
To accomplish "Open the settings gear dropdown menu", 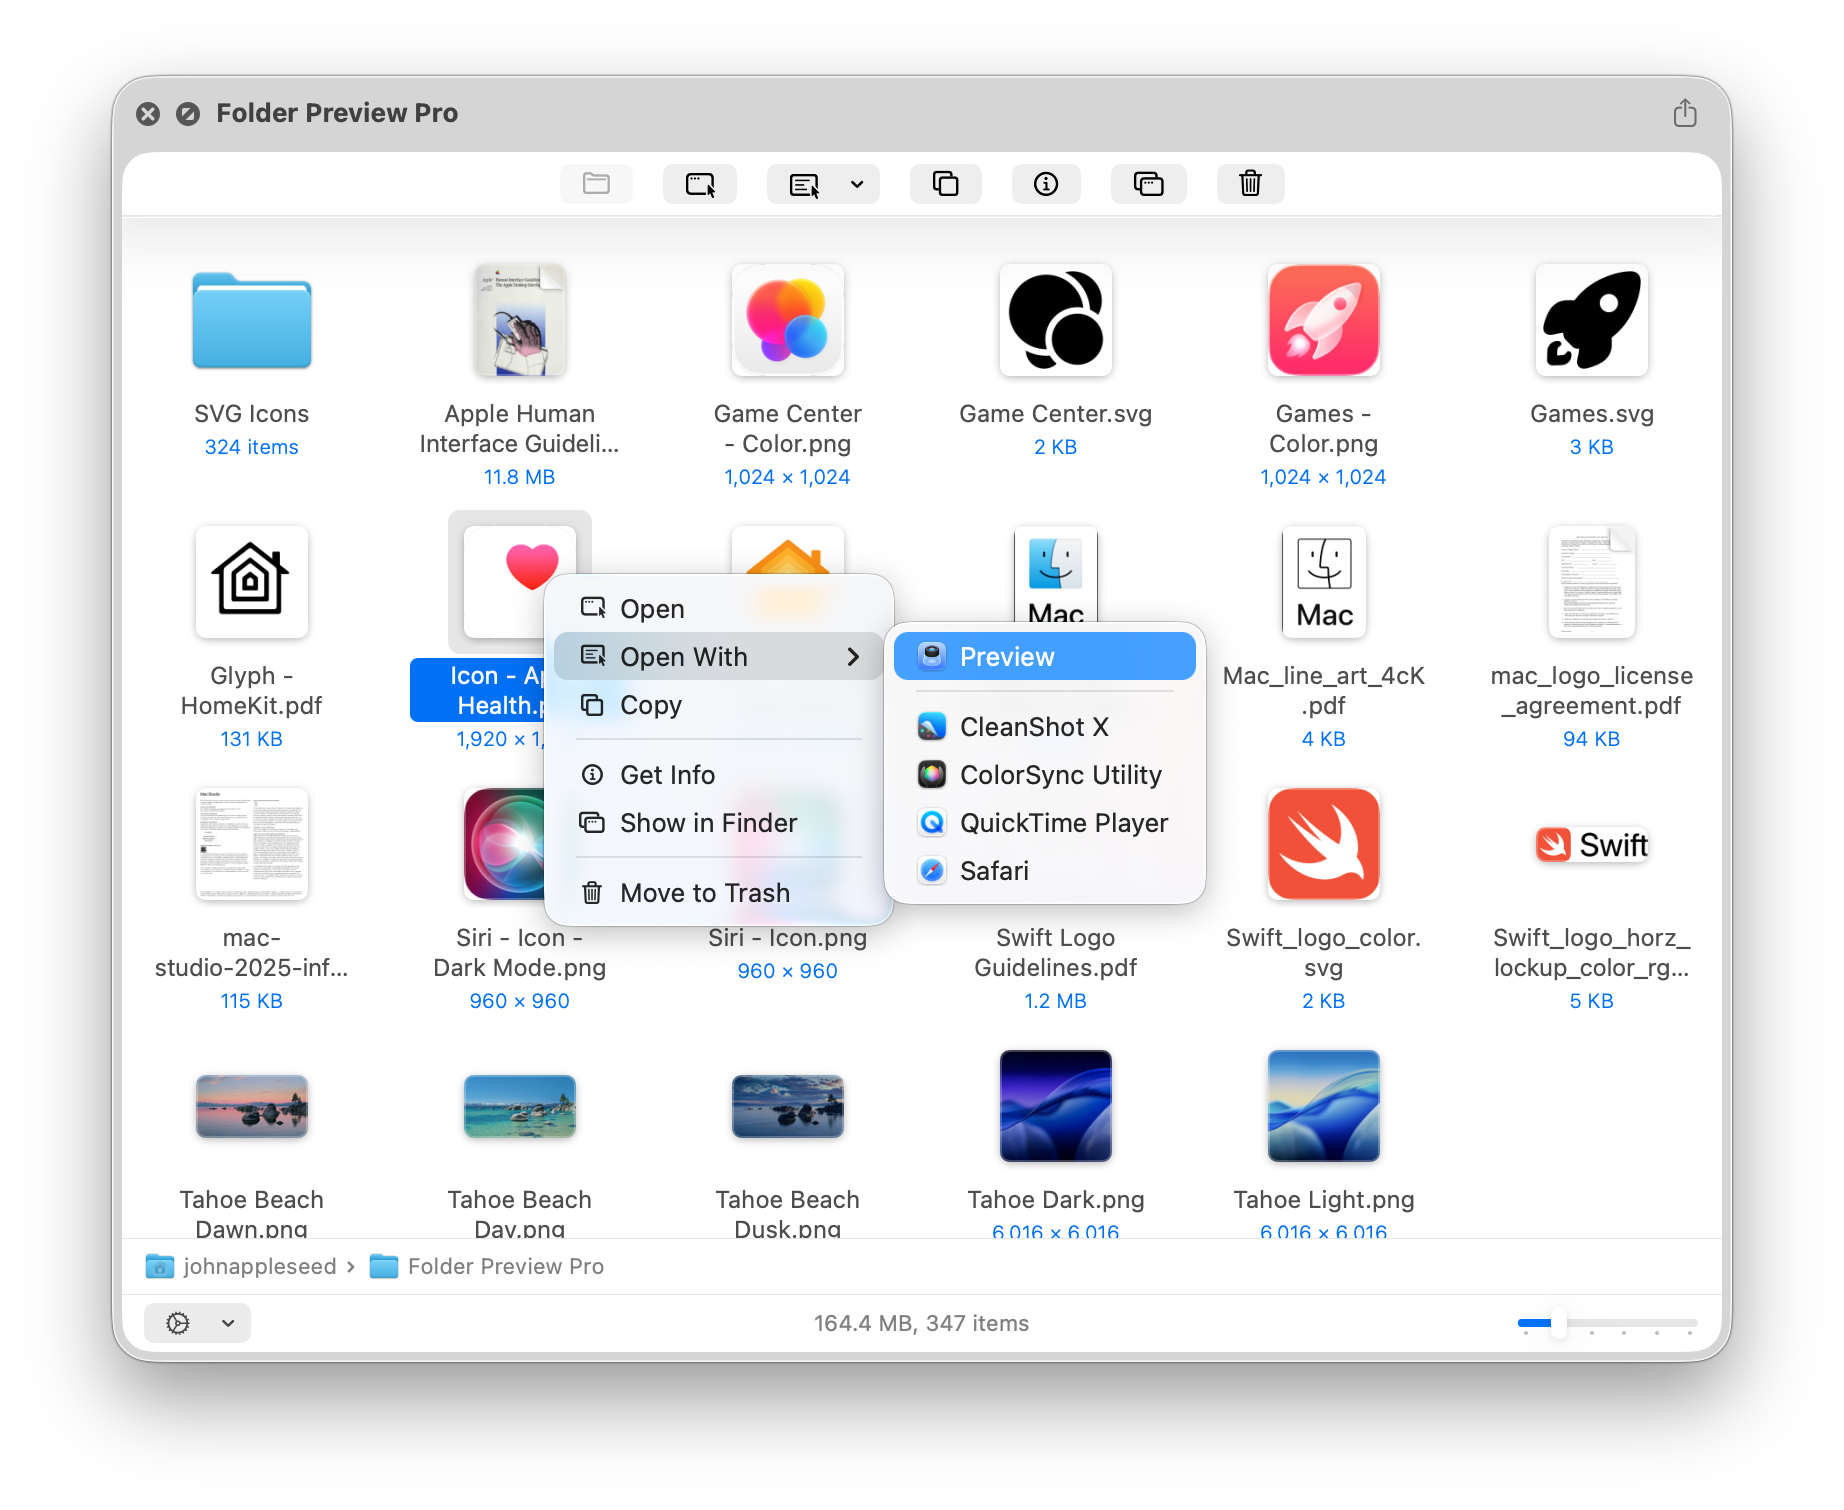I will click(x=197, y=1323).
